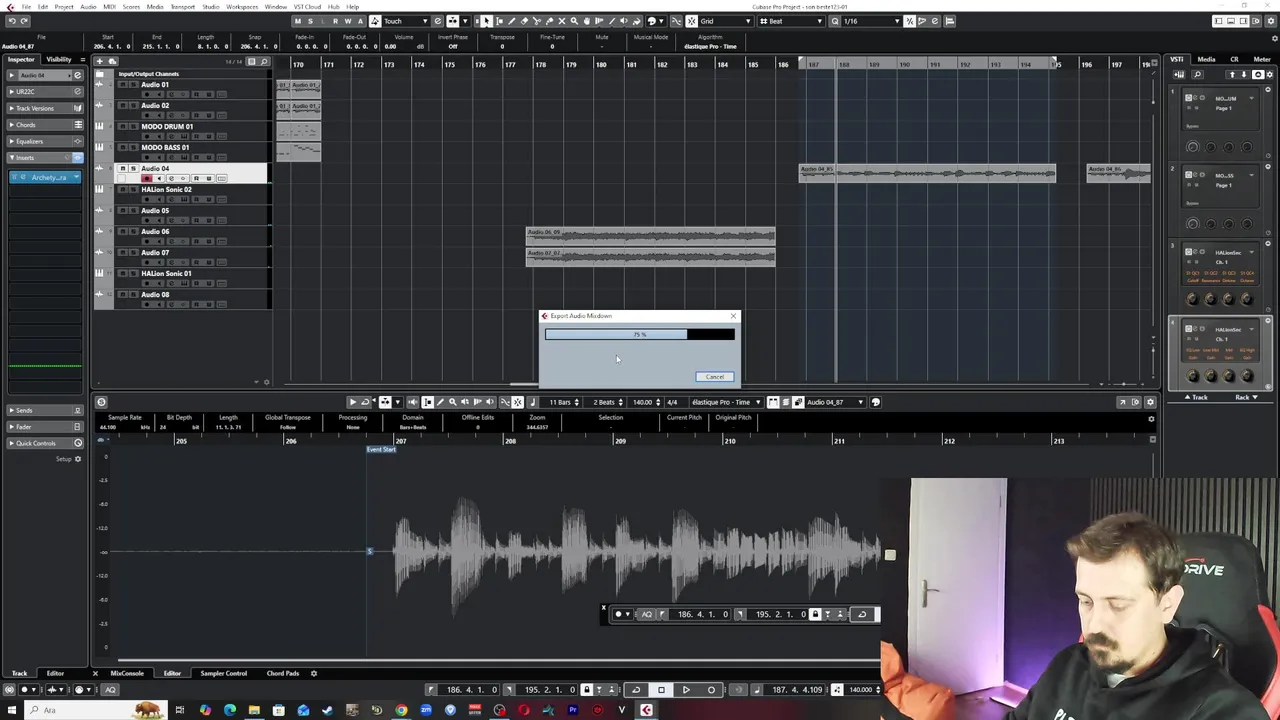The width and height of the screenshot is (1280, 720).
Task: Open the Grid snap type dropdown
Action: [x=725, y=21]
